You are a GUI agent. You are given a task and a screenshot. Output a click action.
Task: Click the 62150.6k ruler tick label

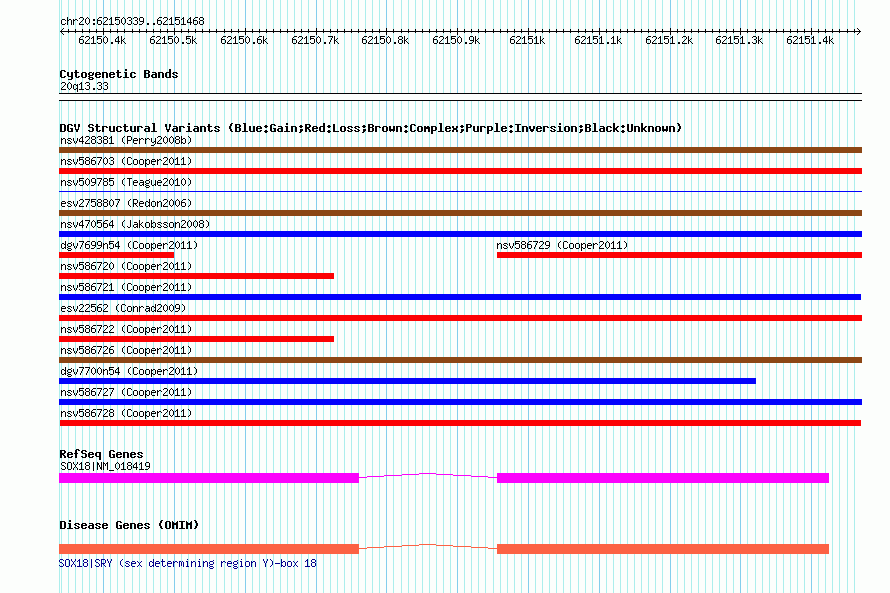click(244, 40)
